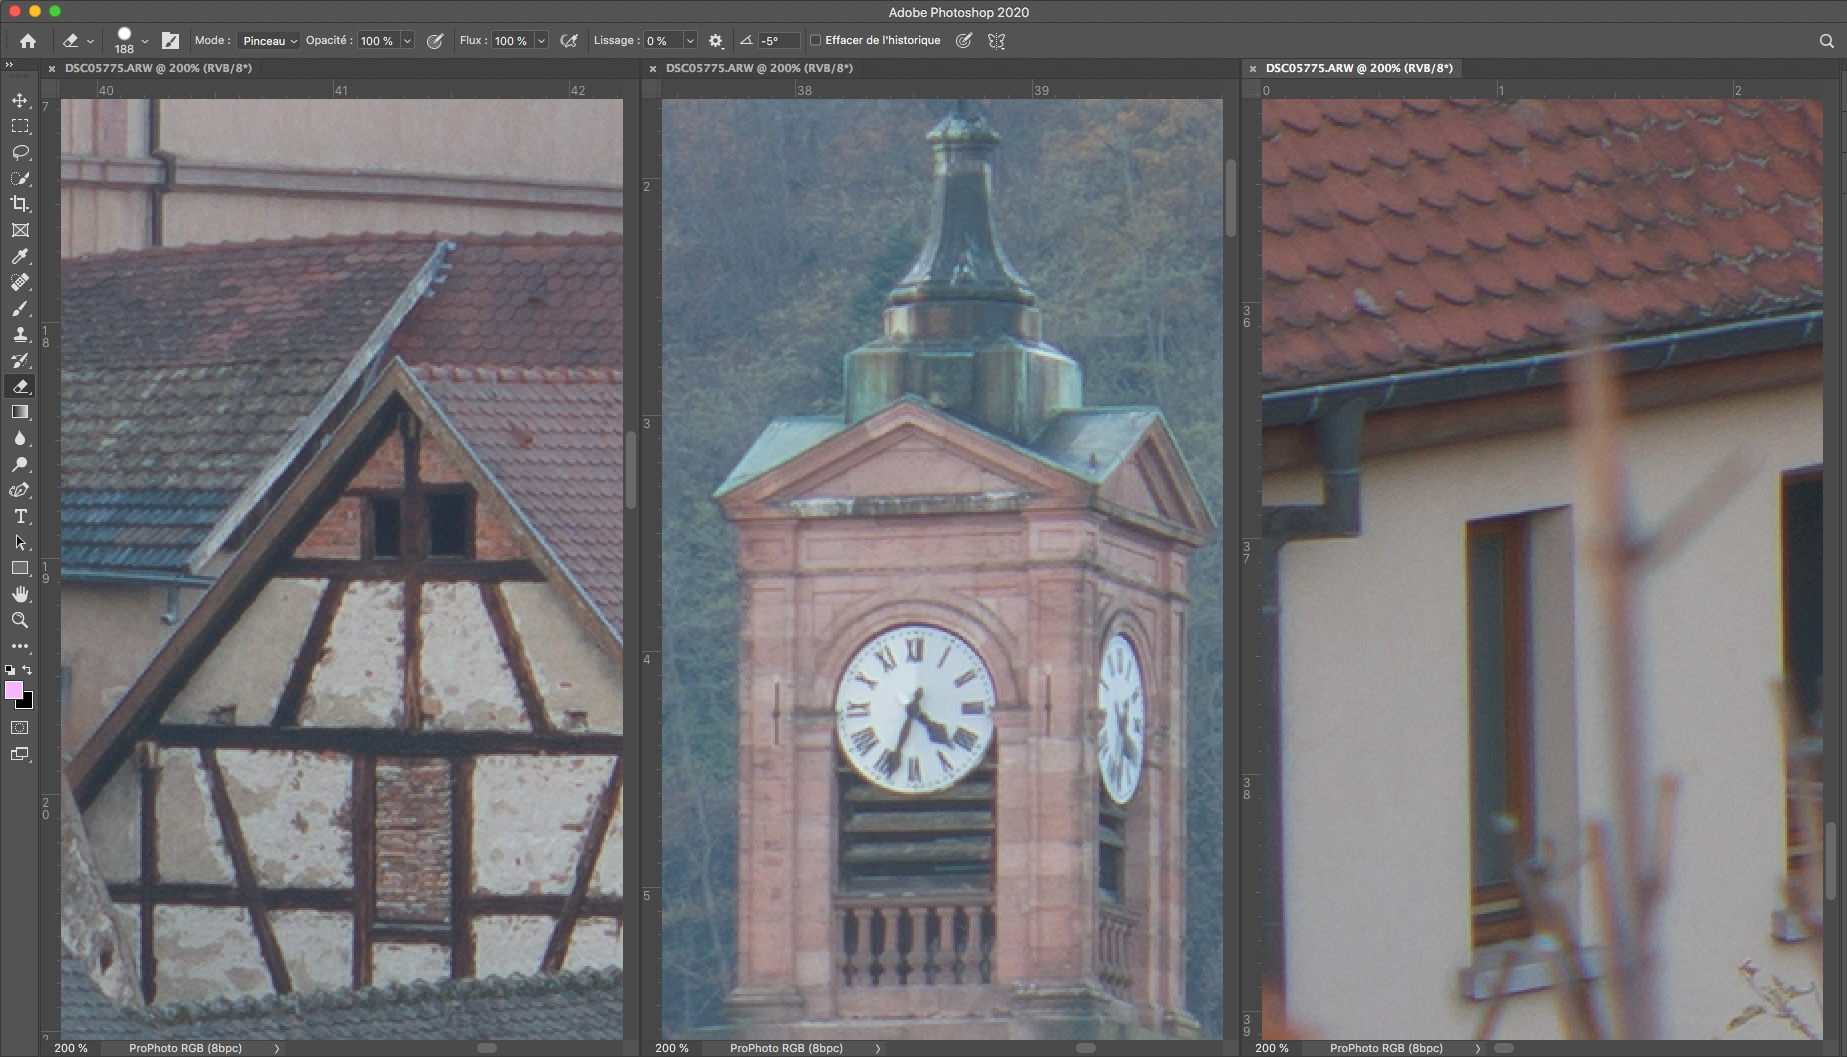The image size is (1847, 1057).
Task: Click the brush angle input field
Action: click(778, 41)
